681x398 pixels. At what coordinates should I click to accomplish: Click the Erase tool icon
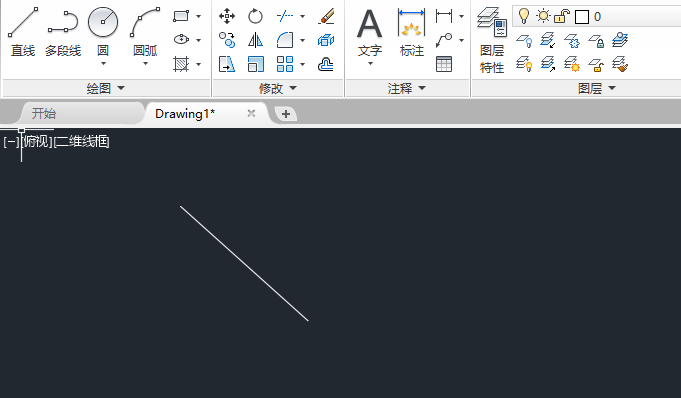tap(326, 17)
